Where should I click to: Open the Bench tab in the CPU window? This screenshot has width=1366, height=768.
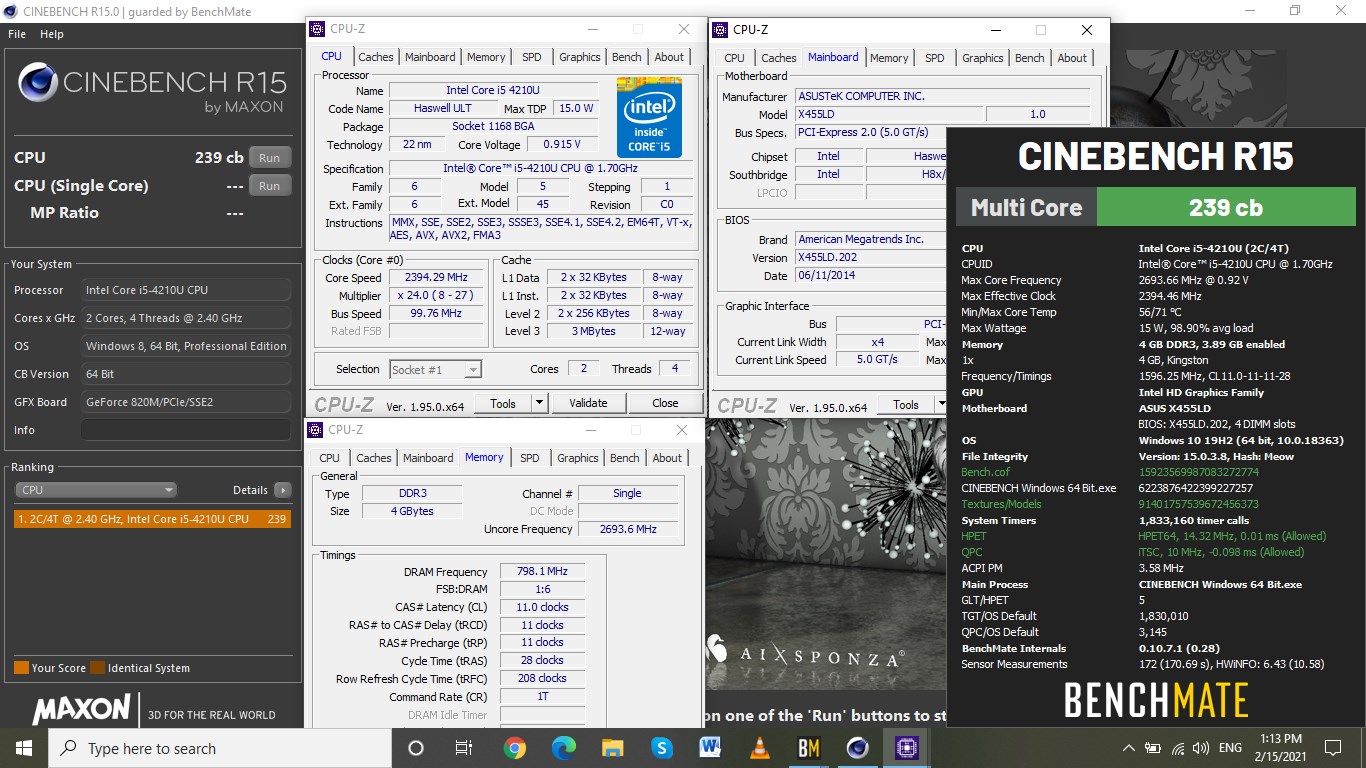tap(627, 57)
